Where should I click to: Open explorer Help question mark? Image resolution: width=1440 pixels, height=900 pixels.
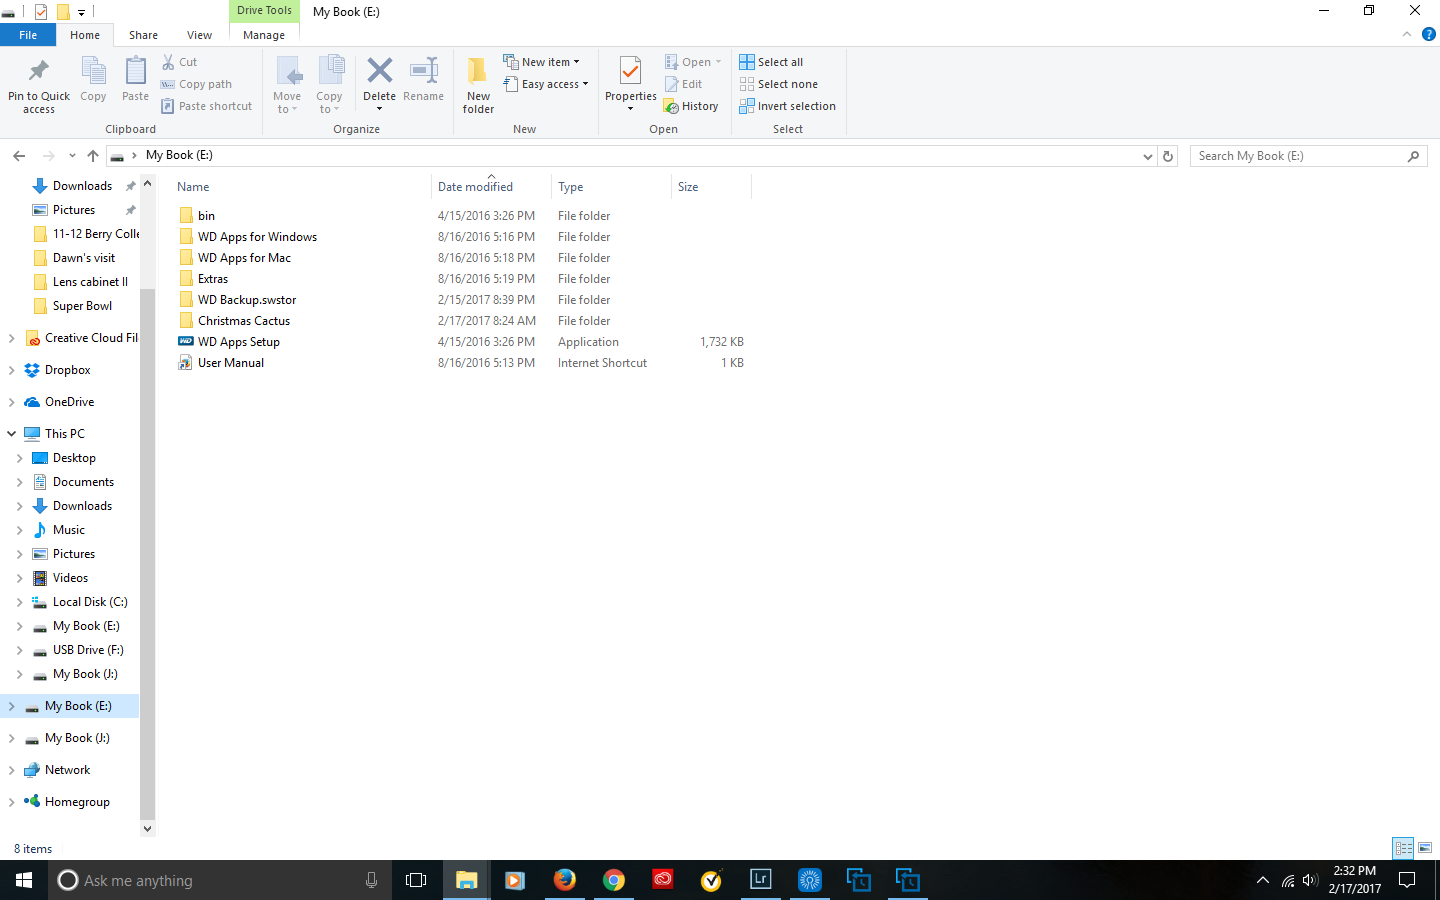click(x=1429, y=34)
